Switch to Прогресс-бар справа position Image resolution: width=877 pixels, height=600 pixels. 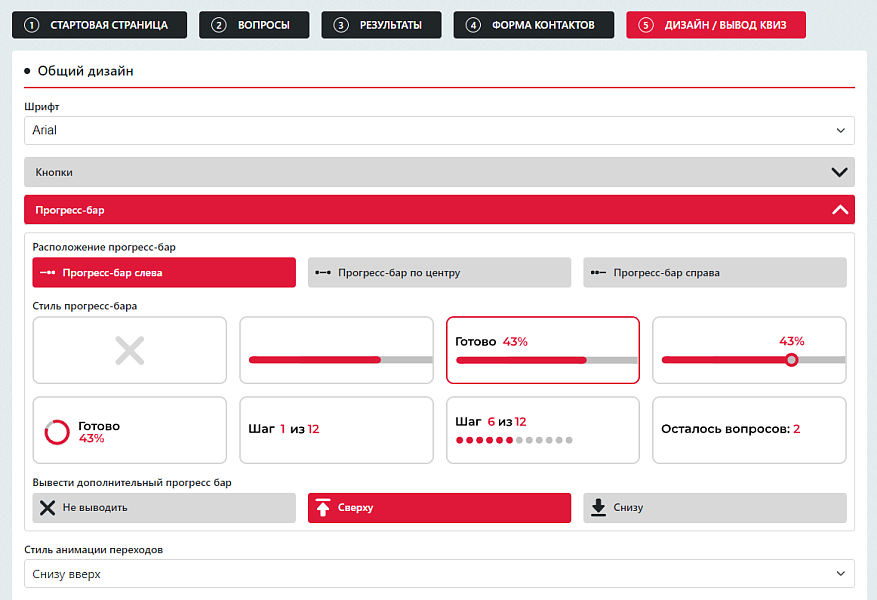(x=714, y=272)
